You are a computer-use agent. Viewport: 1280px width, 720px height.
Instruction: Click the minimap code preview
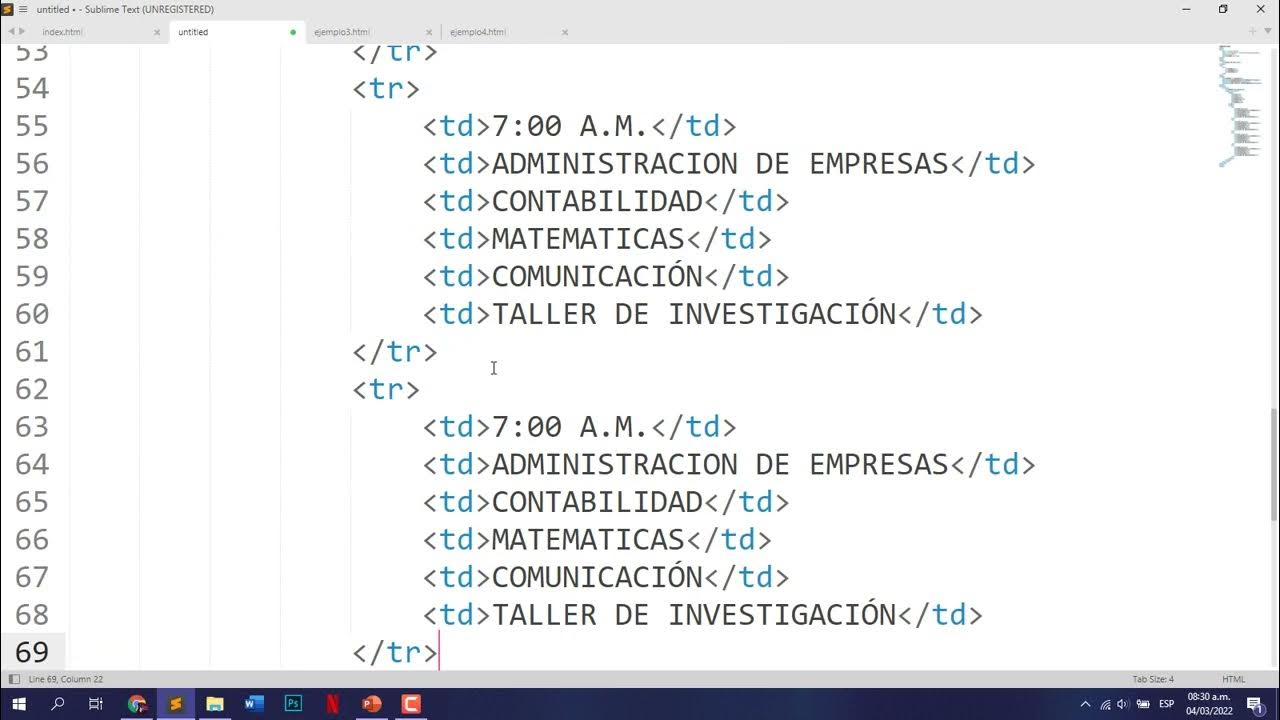coord(1239,106)
